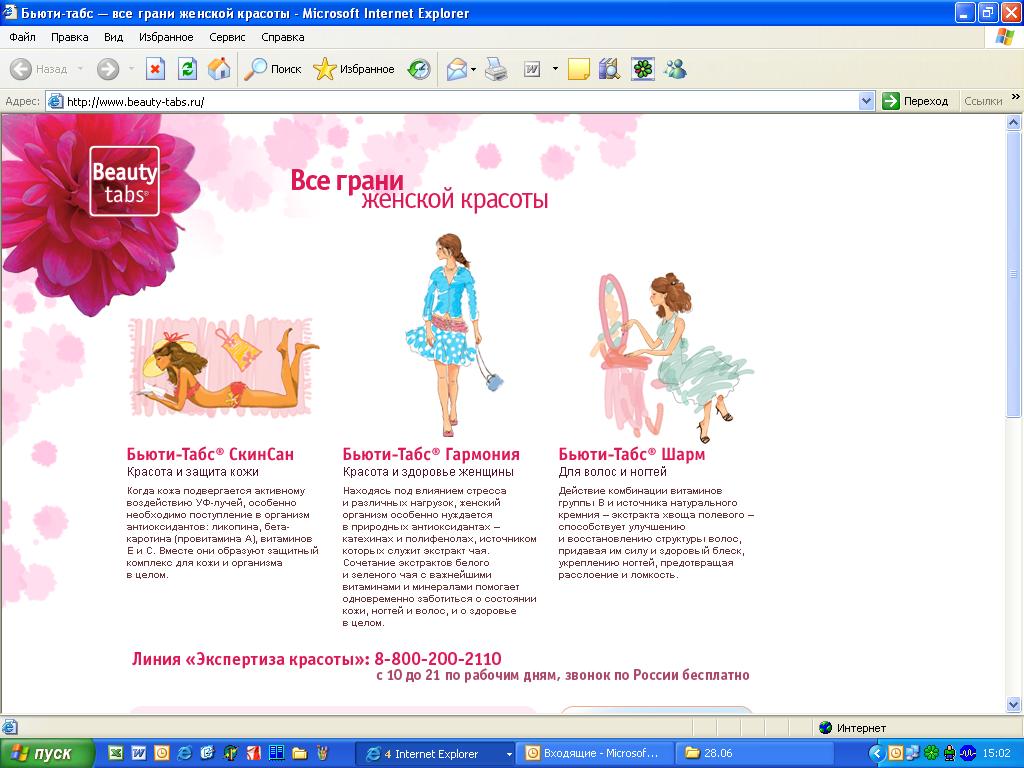Open the folder icon in quick launch
This screenshot has height=768, width=1024.
click(x=300, y=753)
